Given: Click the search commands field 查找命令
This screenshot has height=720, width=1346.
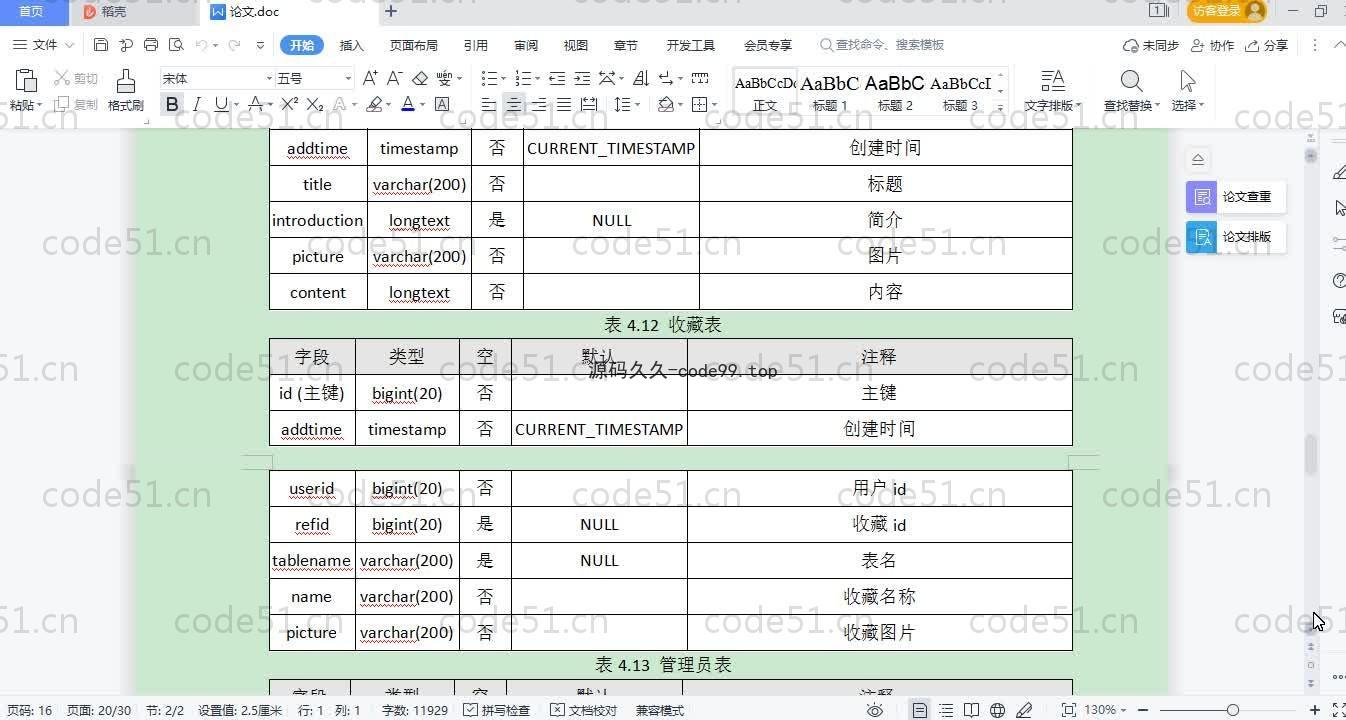Looking at the screenshot, I should tap(882, 45).
